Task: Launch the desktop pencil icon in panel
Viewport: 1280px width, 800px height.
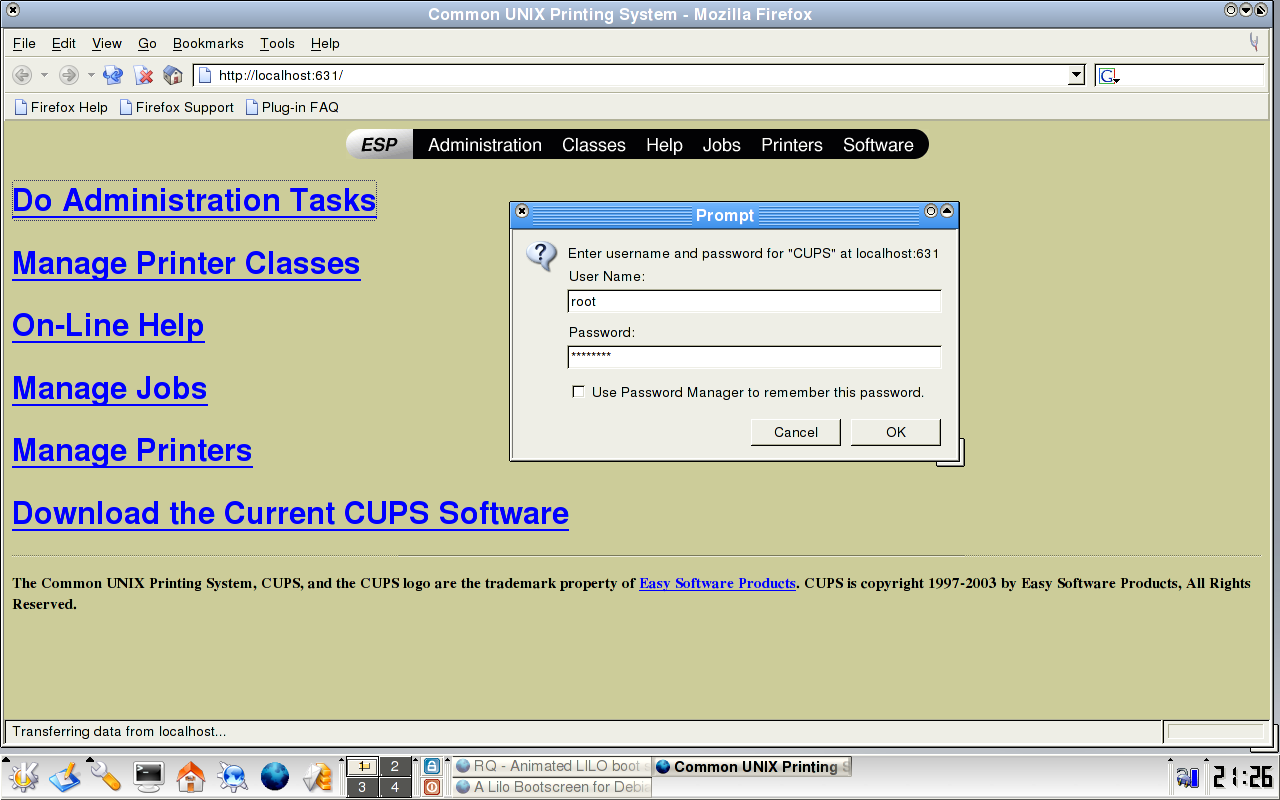Action: coord(65,776)
